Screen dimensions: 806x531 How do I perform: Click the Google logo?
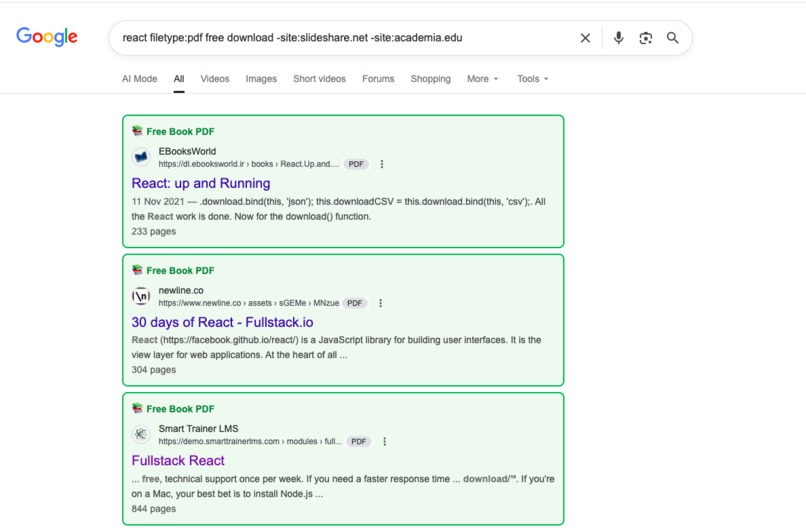(x=47, y=36)
